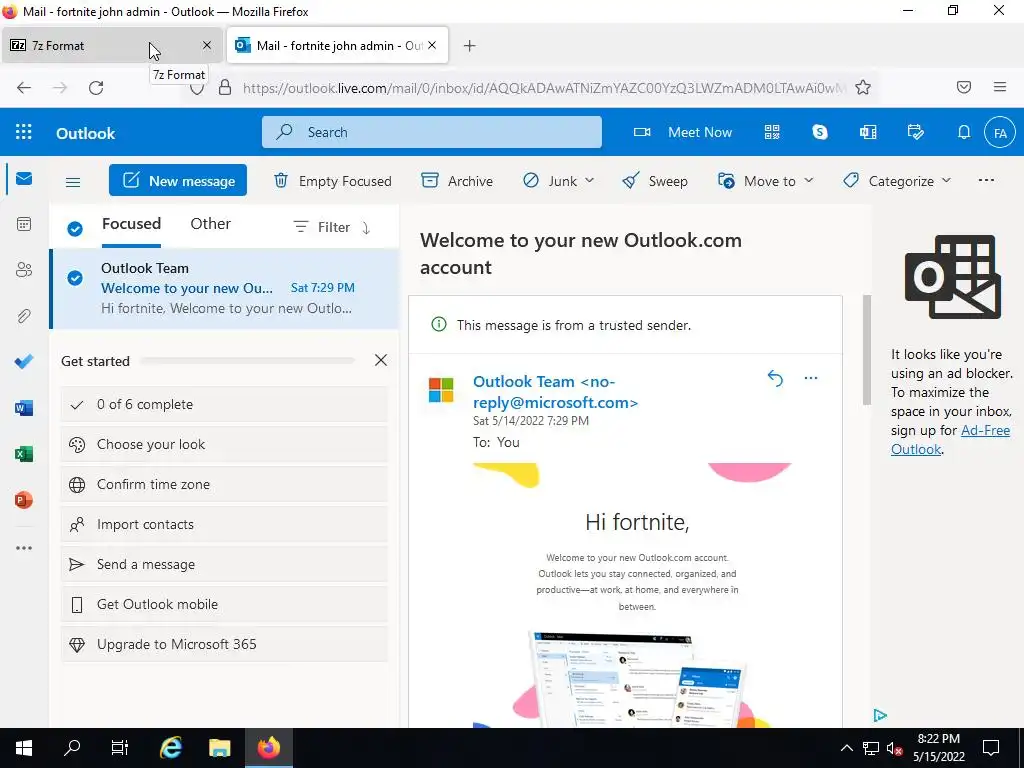This screenshot has width=1024, height=768.
Task: Open Files attachments paperclip in sidebar
Action: click(x=24, y=316)
